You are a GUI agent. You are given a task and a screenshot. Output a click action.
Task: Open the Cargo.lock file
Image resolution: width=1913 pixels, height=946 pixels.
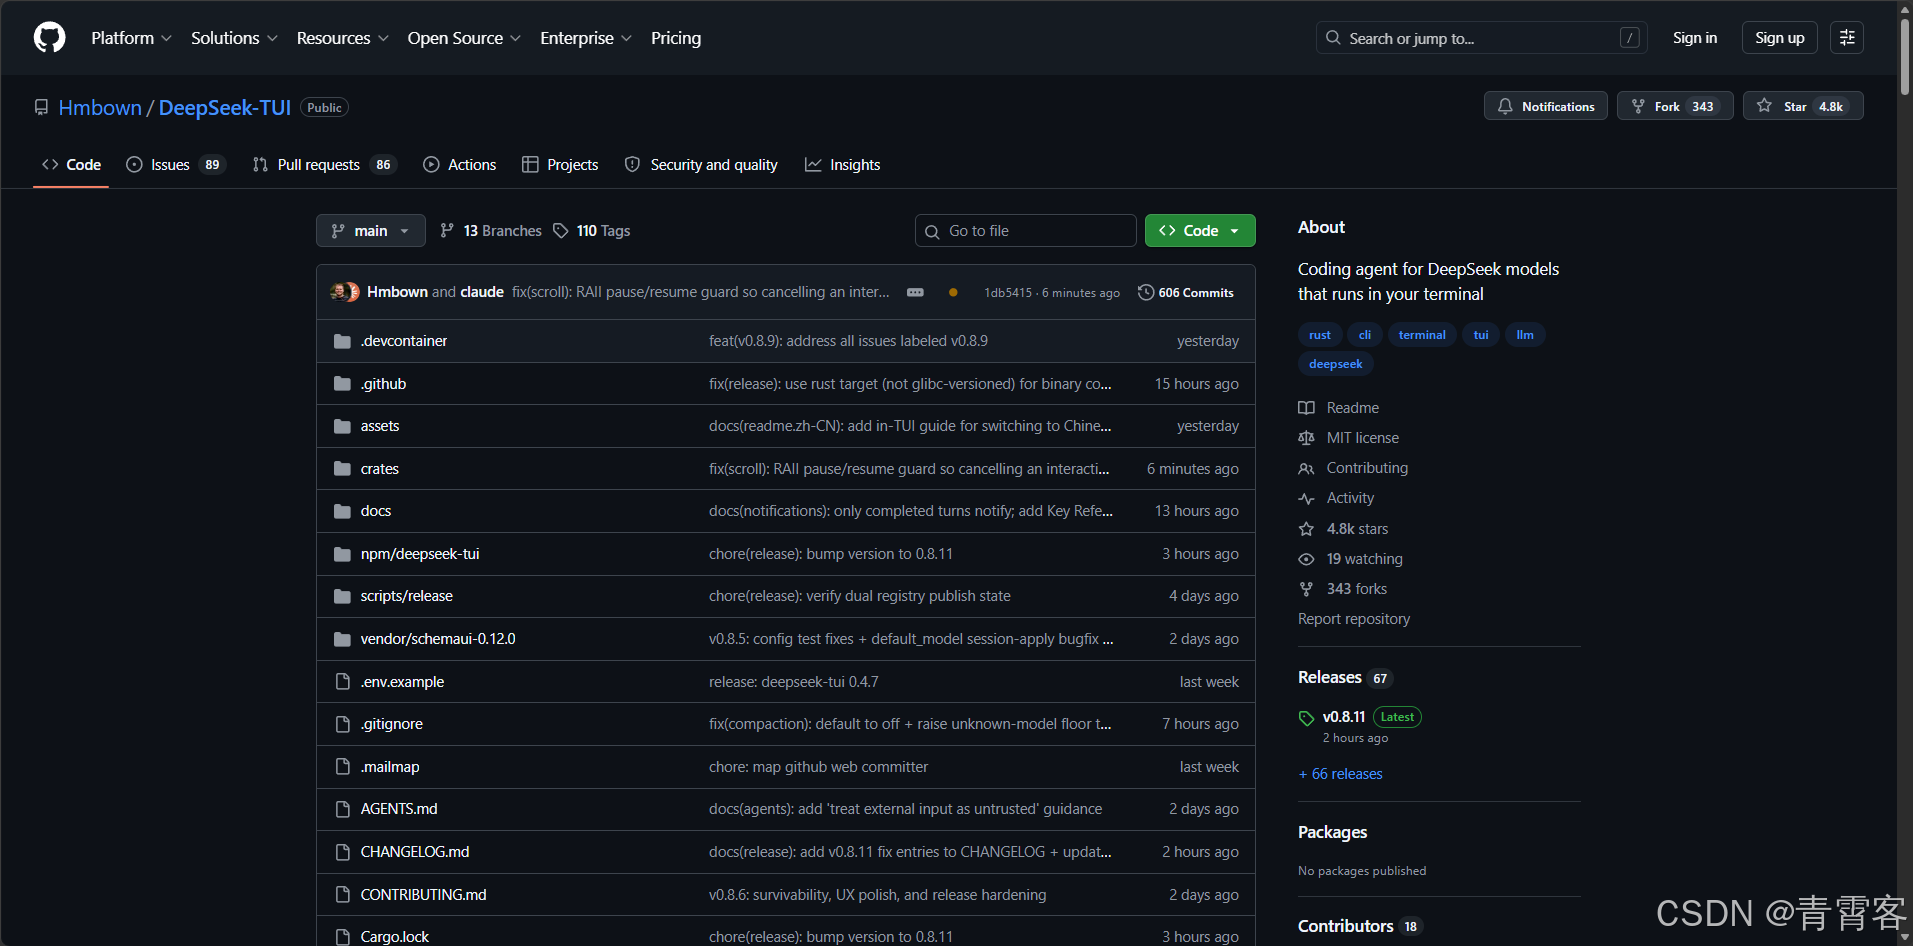coord(394,937)
